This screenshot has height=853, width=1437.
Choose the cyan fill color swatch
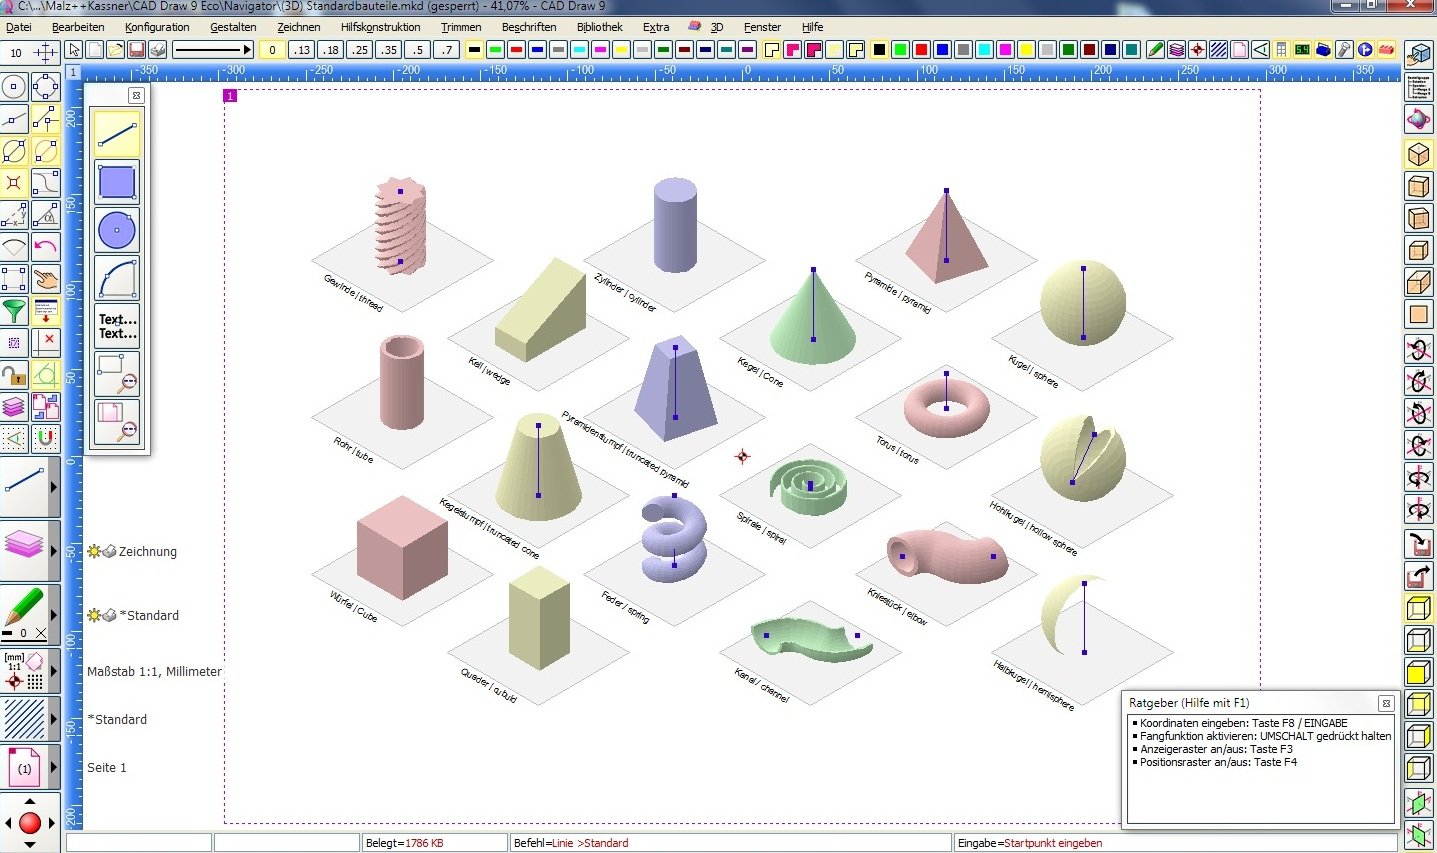pyautogui.click(x=985, y=49)
